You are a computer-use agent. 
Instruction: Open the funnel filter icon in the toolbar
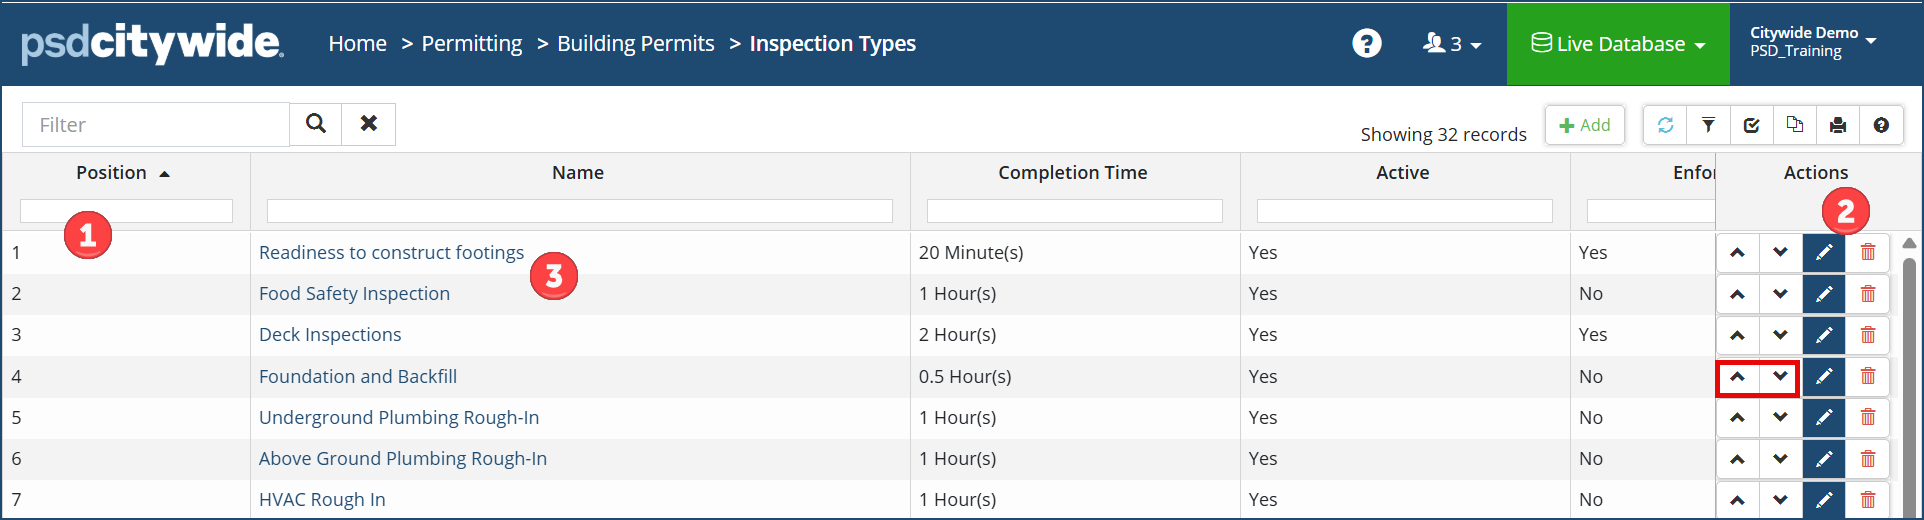[x=1708, y=125]
